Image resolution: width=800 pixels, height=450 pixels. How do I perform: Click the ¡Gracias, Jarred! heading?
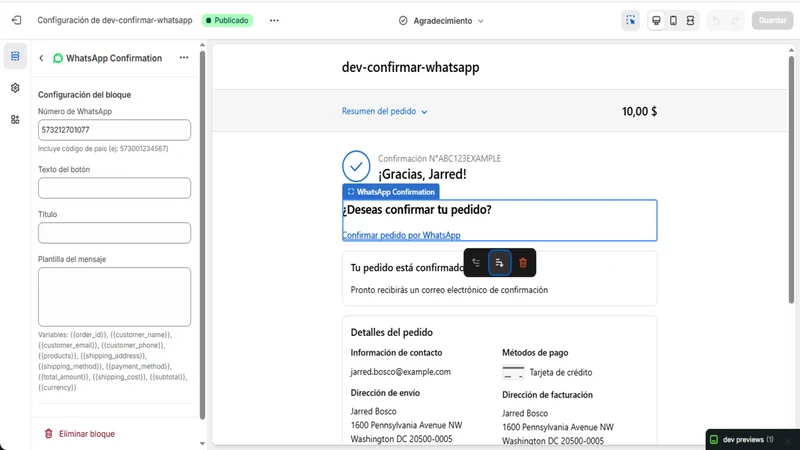click(422, 174)
